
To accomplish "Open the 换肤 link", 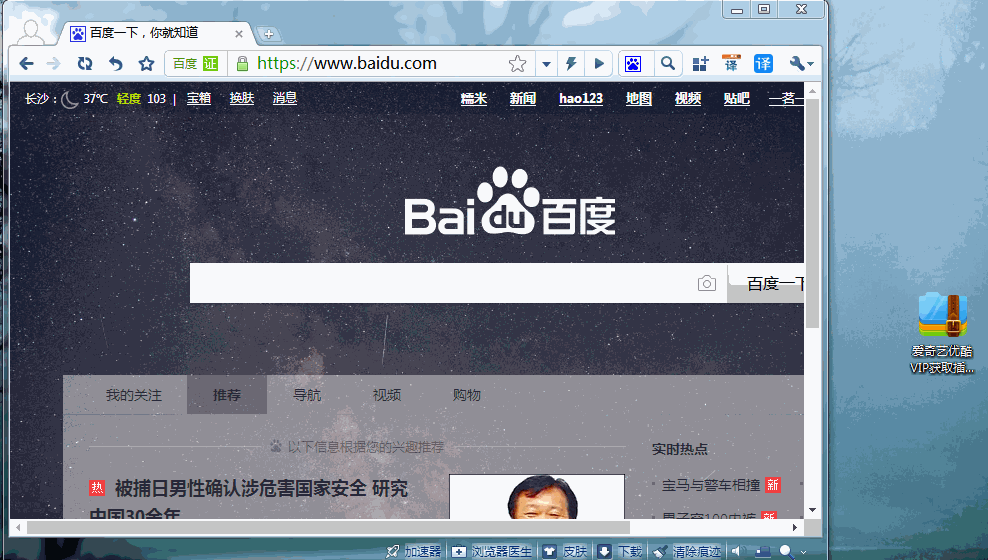I will pyautogui.click(x=241, y=98).
